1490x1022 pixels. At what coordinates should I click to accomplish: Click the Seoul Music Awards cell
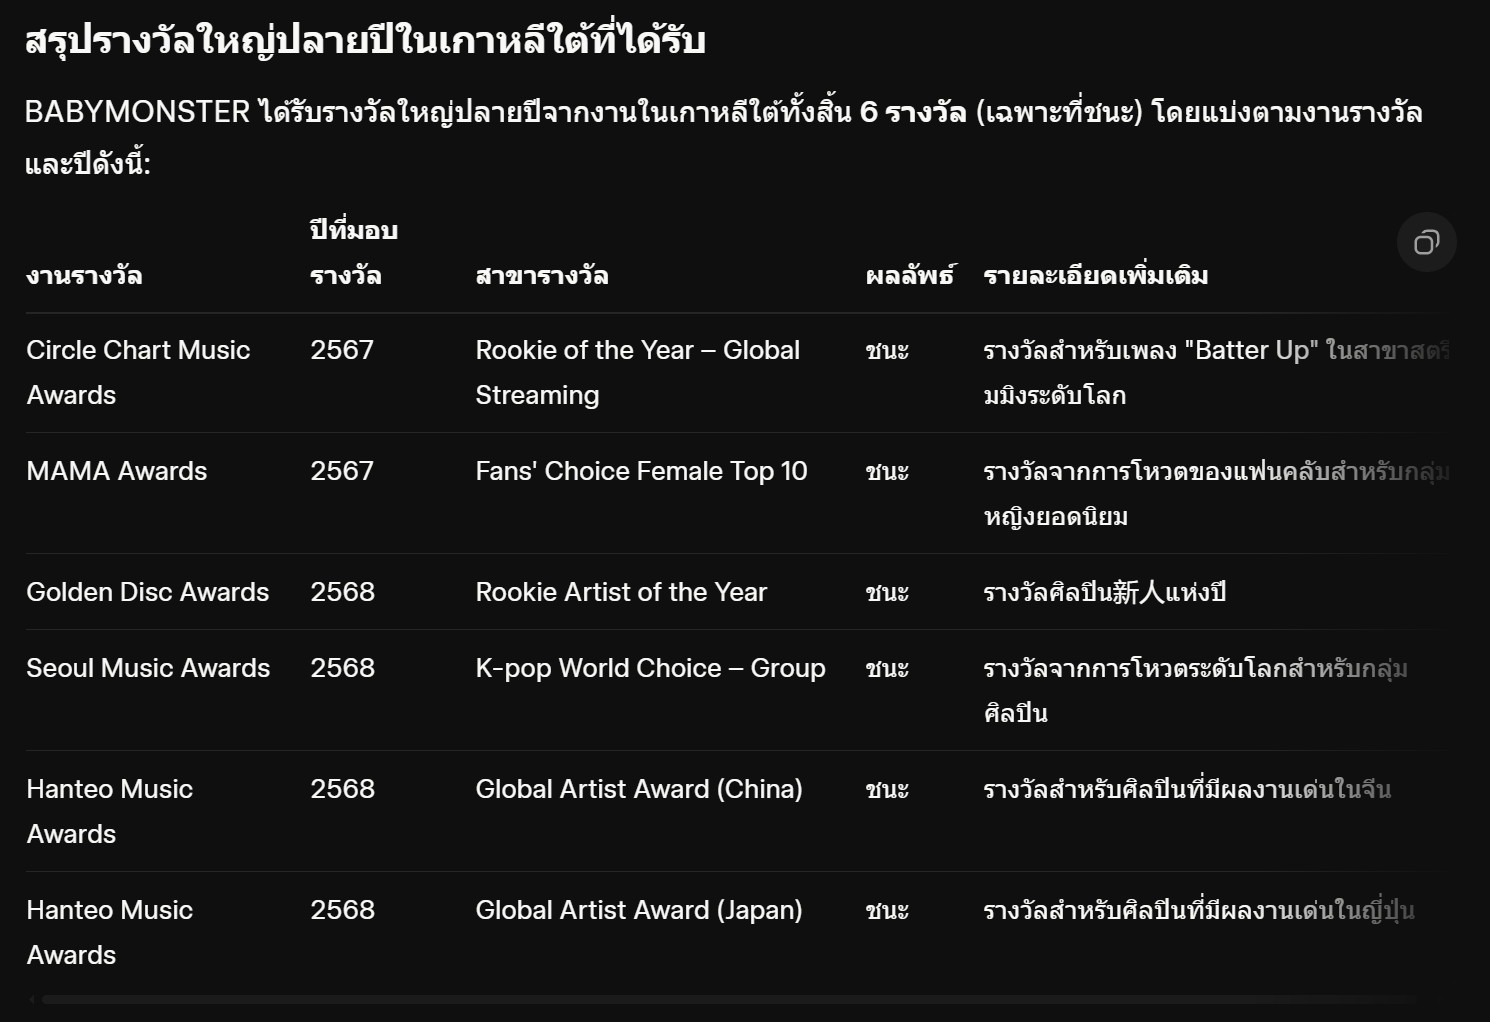148,668
